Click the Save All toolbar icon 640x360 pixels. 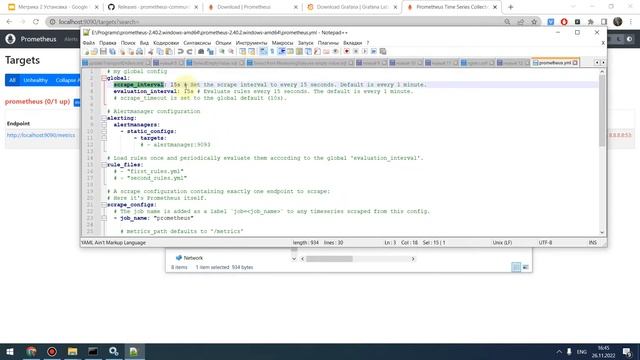(112, 51)
